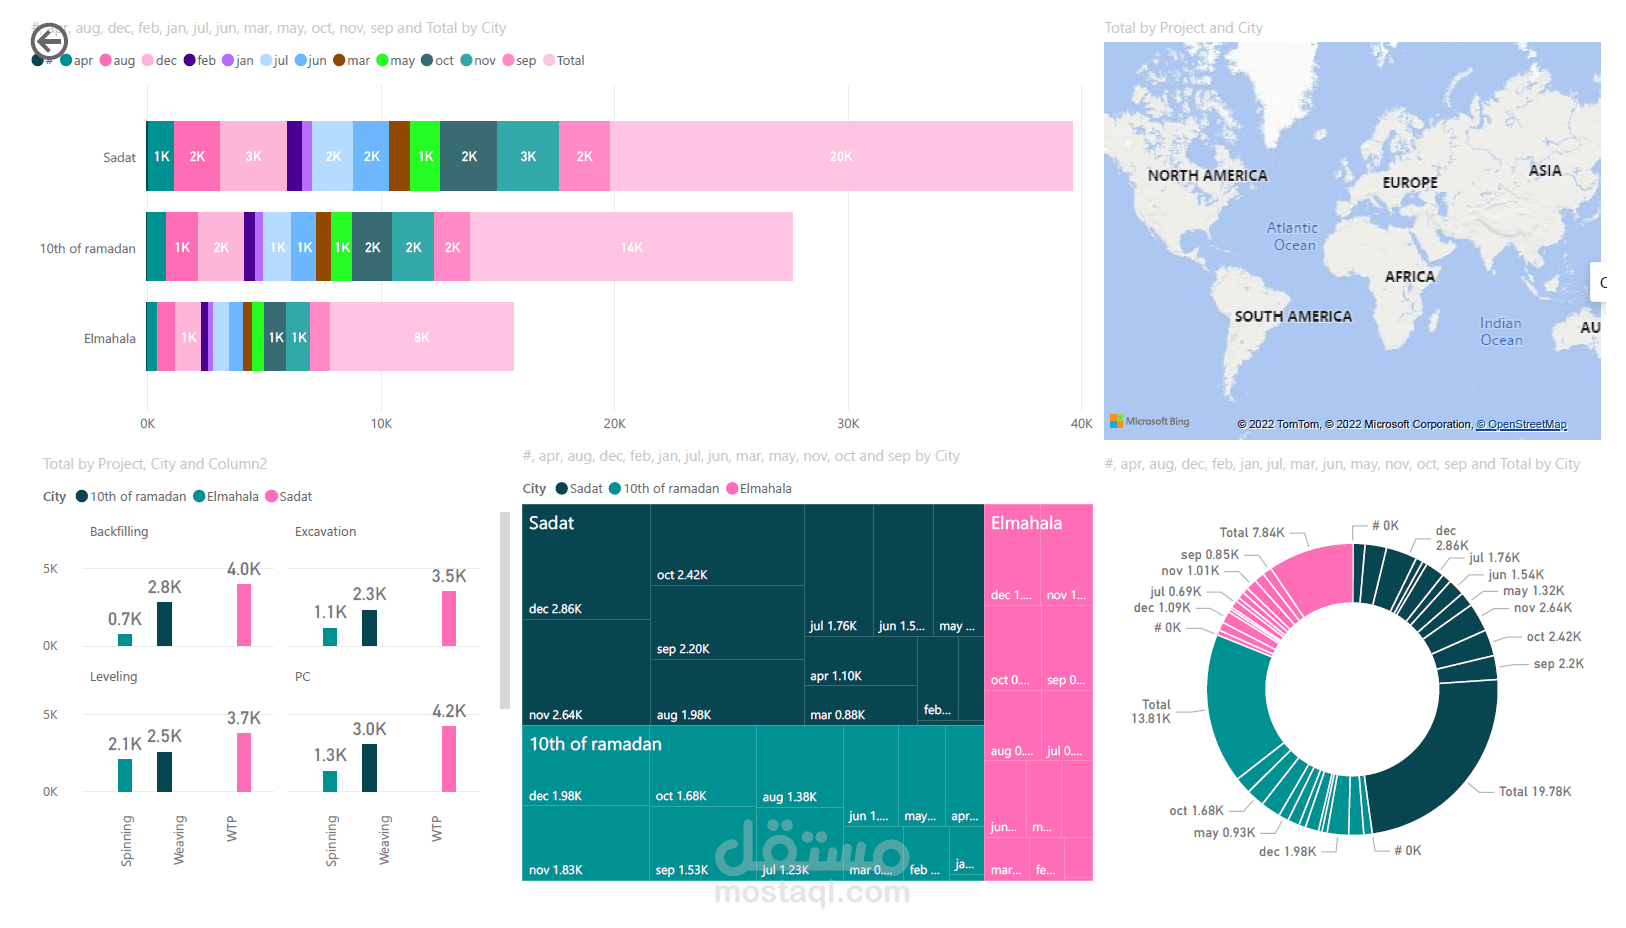
Task: Select the dec swatch in top legend
Action: (x=148, y=60)
